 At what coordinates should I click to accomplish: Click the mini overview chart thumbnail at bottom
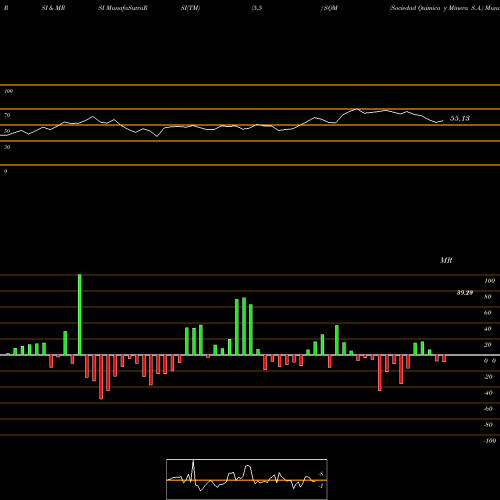point(247,479)
